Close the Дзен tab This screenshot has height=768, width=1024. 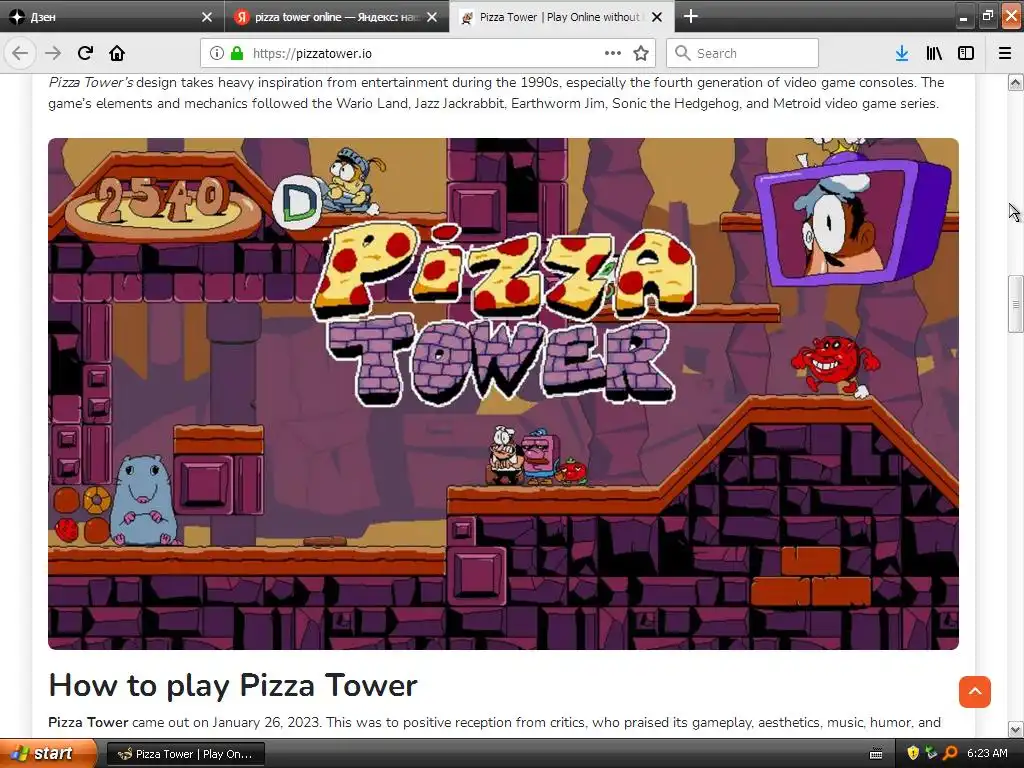207,17
